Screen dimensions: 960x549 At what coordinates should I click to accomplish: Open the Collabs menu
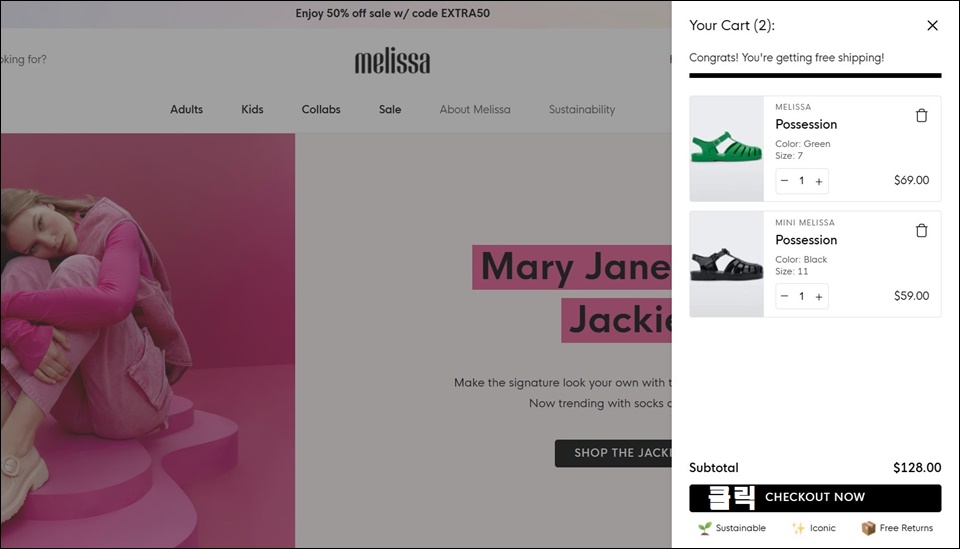click(x=321, y=110)
